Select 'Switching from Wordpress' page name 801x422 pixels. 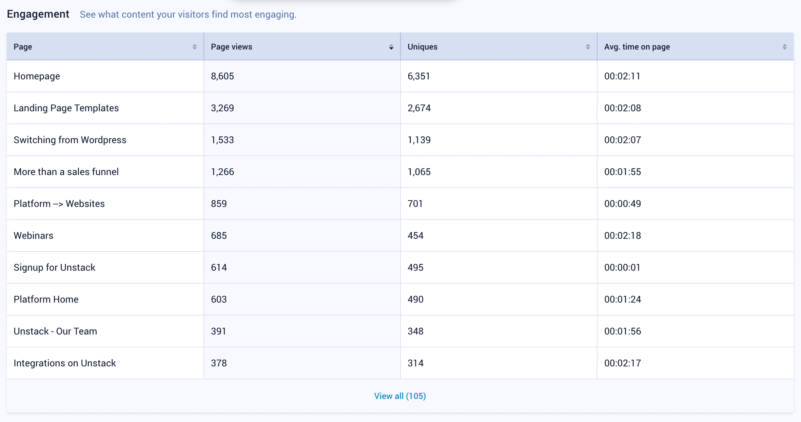(69, 139)
